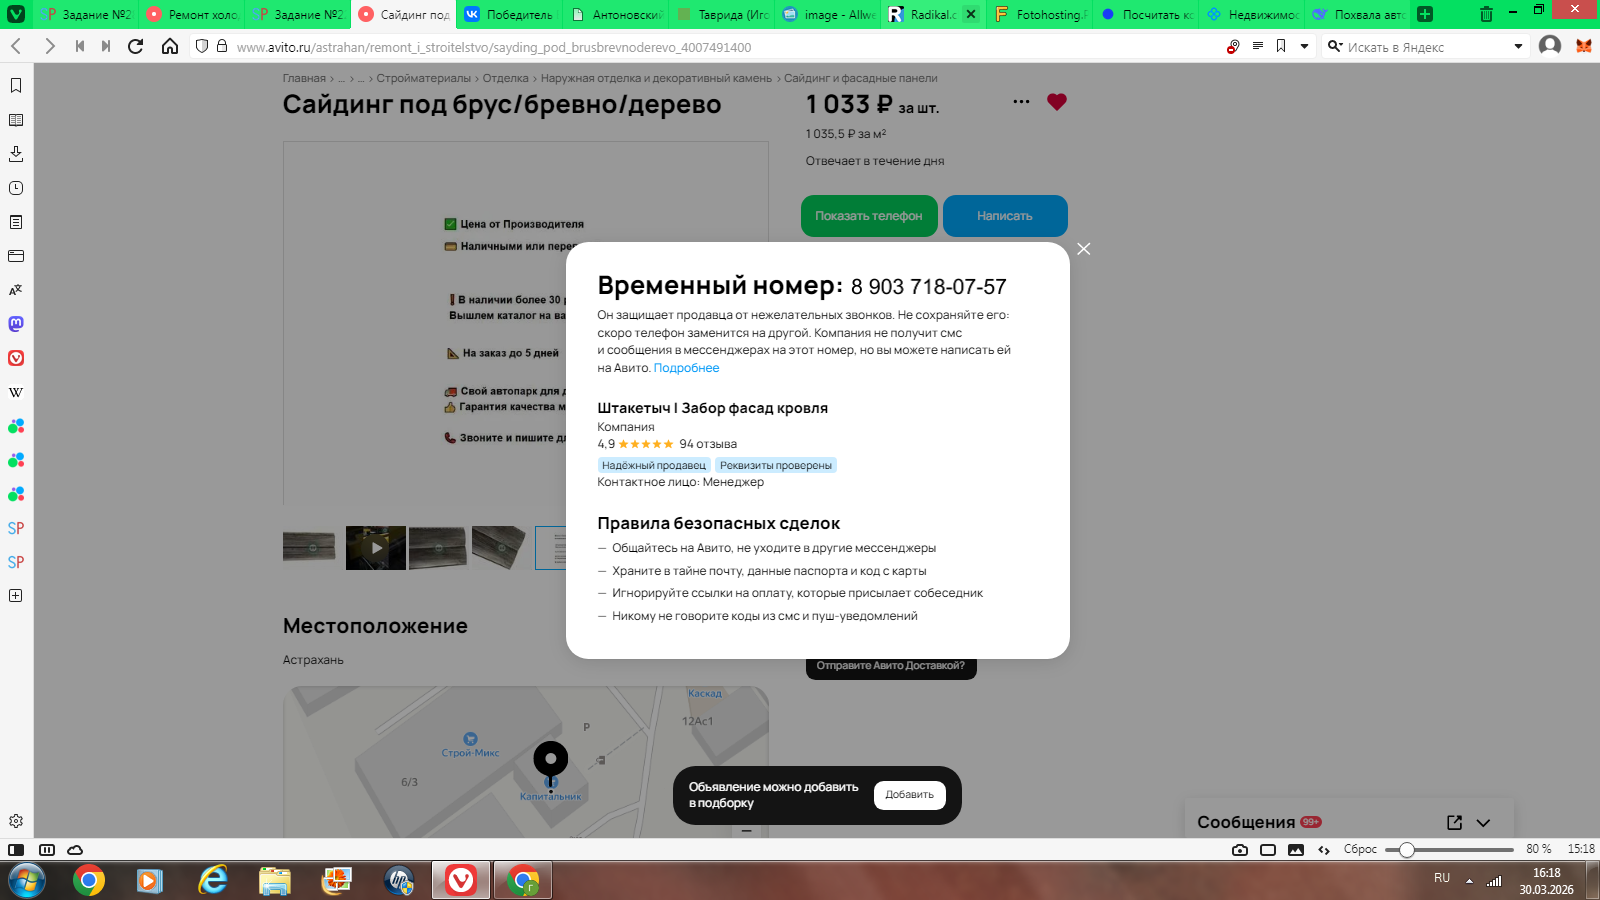Screen dimensions: 1600x900
Task: Open the tracker blocker shield
Action: [202, 46]
